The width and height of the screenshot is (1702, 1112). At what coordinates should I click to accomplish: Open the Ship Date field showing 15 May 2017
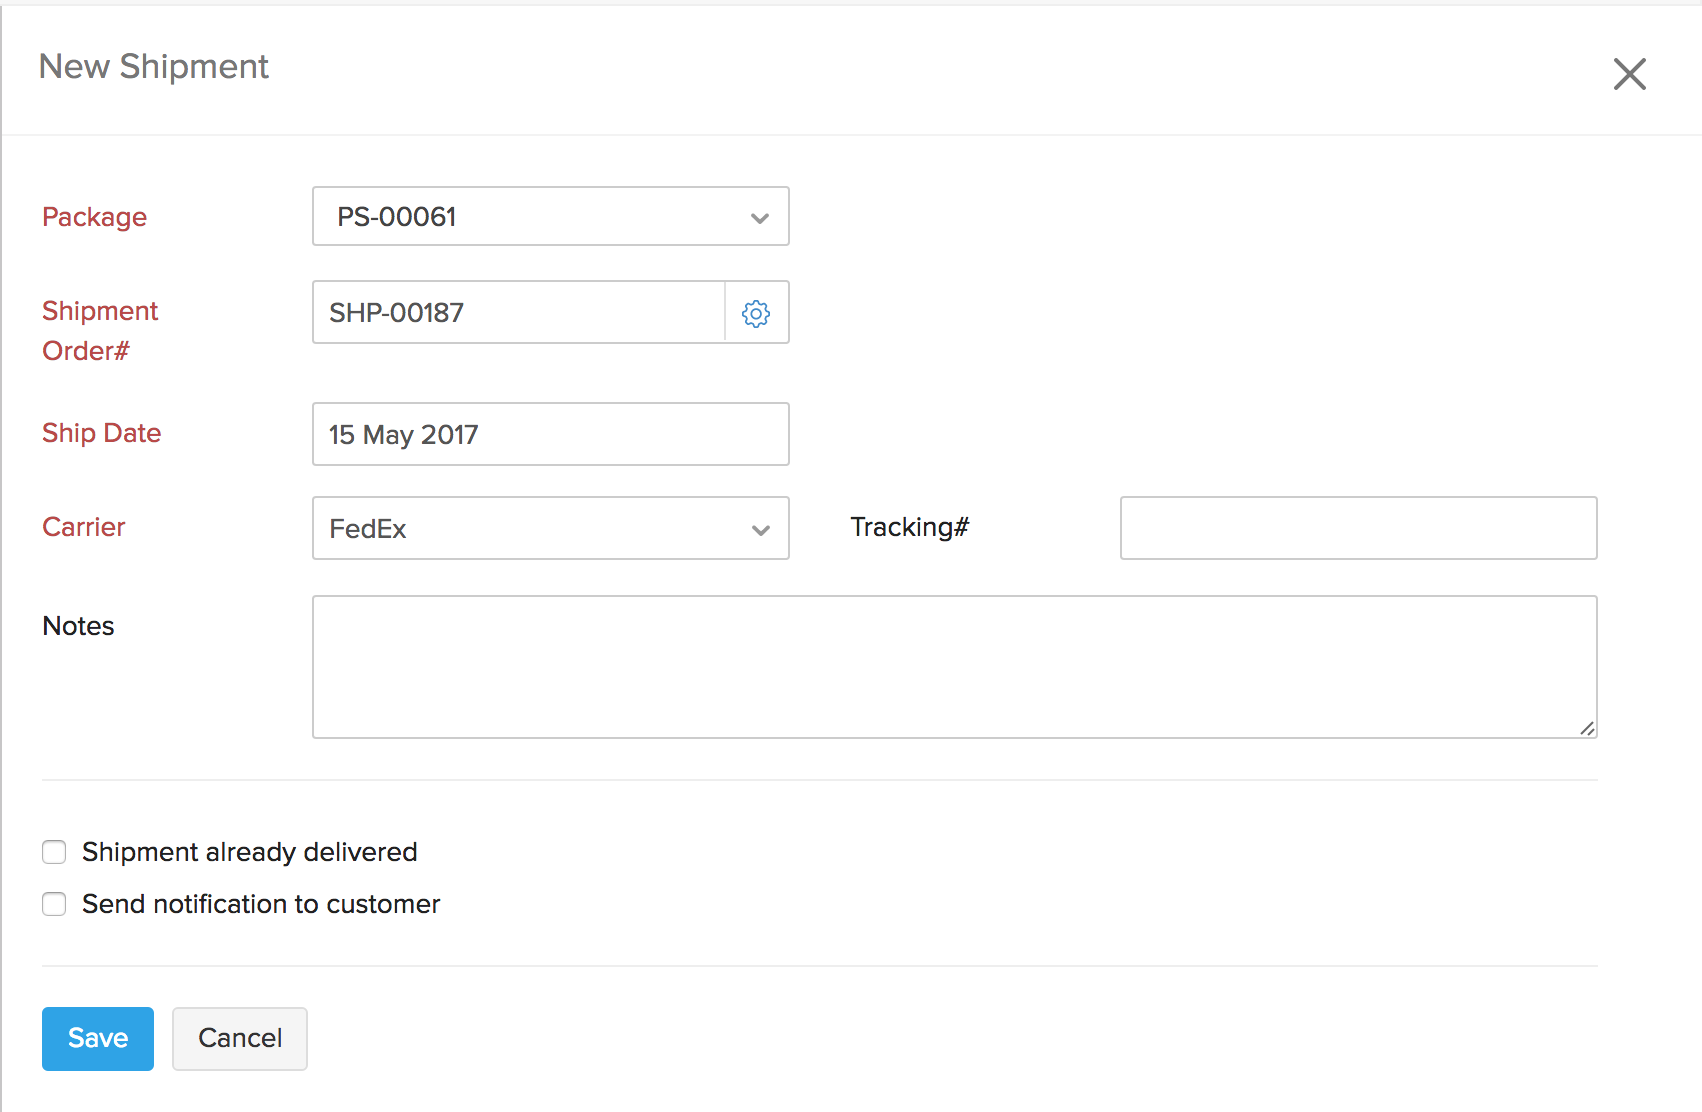coord(550,434)
